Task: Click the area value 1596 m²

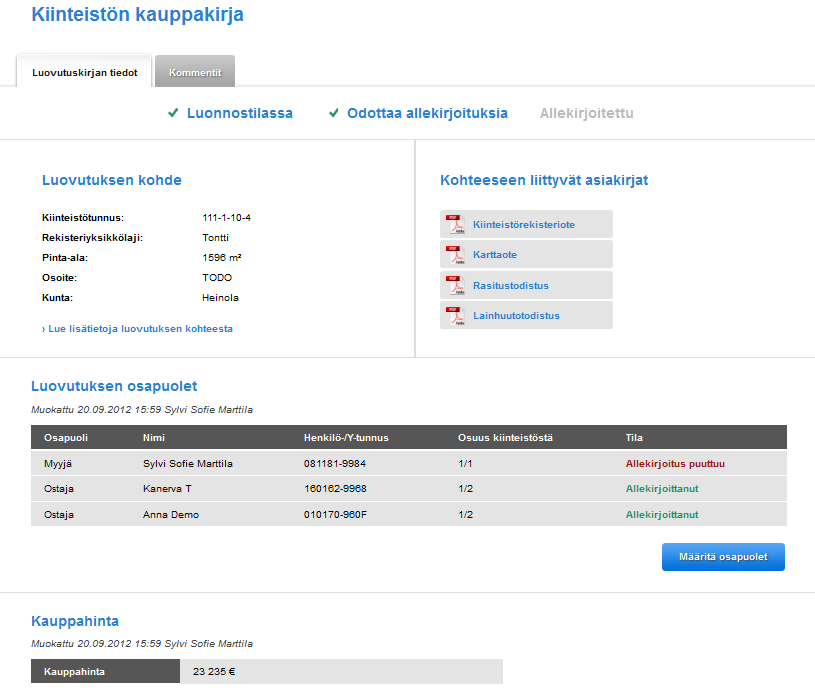Action: pos(221,257)
